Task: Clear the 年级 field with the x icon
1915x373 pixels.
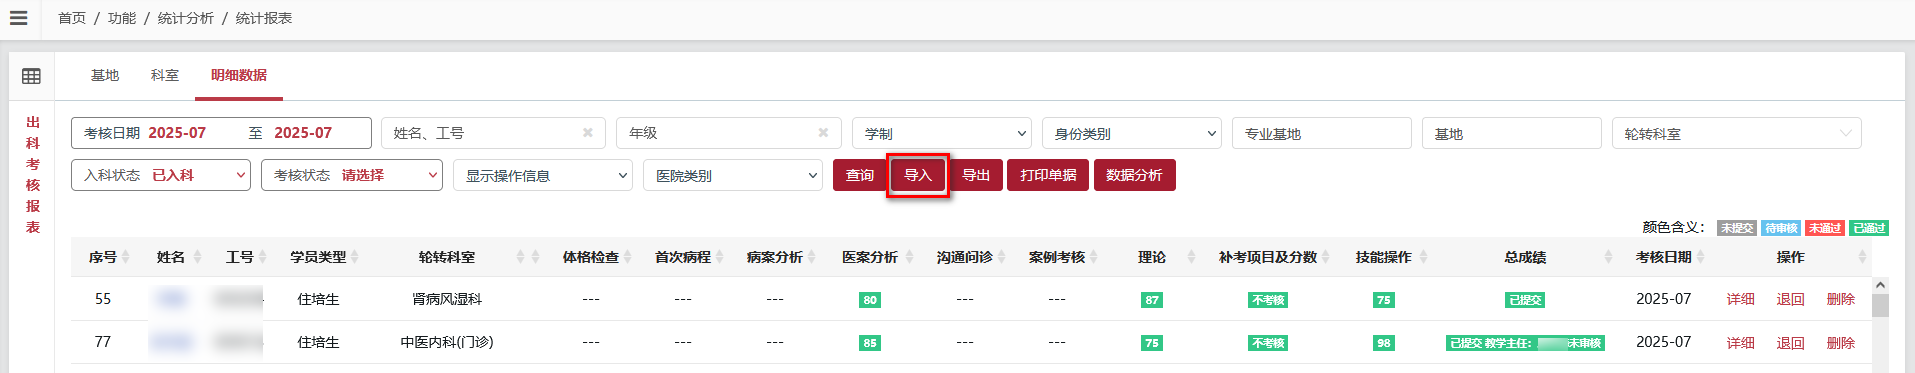Action: coord(823,133)
